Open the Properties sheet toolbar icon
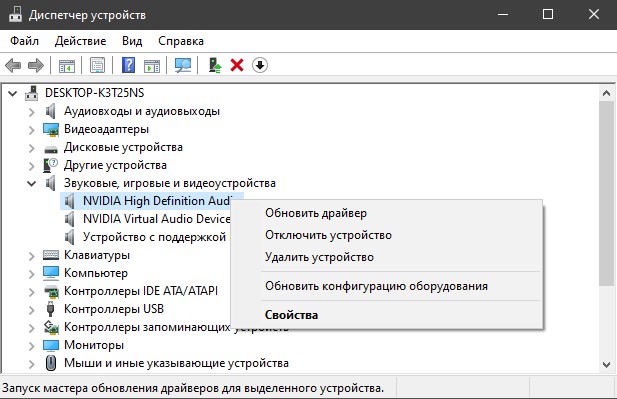 pos(97,65)
